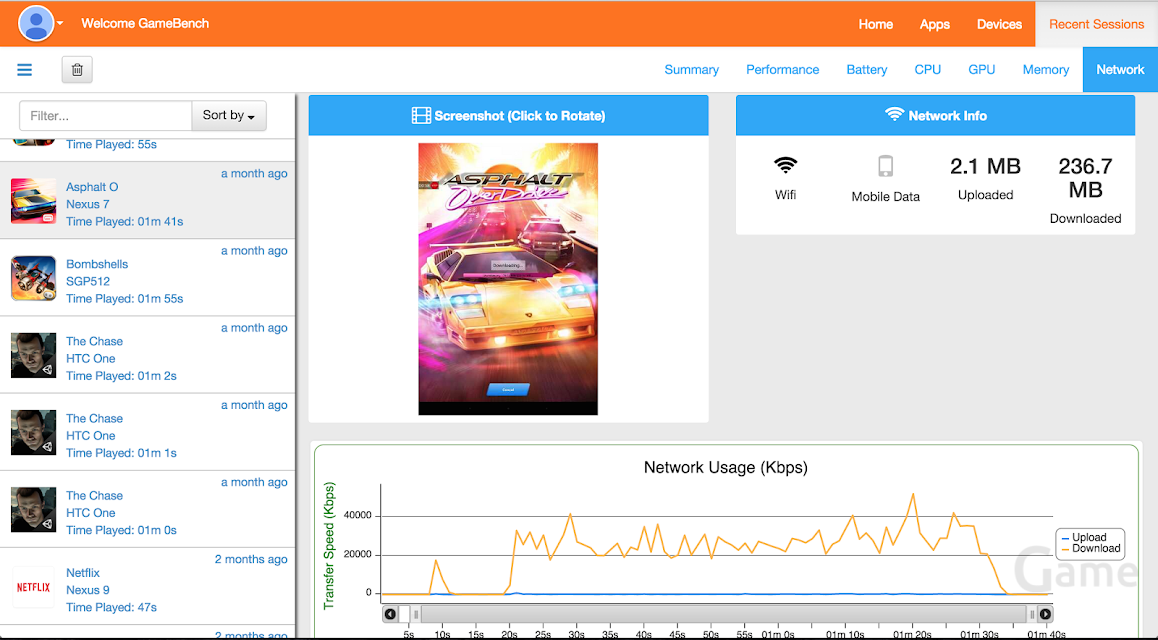Expand the dropdown arrow beside the avatar
Image resolution: width=1158 pixels, height=640 pixels.
point(61,23)
